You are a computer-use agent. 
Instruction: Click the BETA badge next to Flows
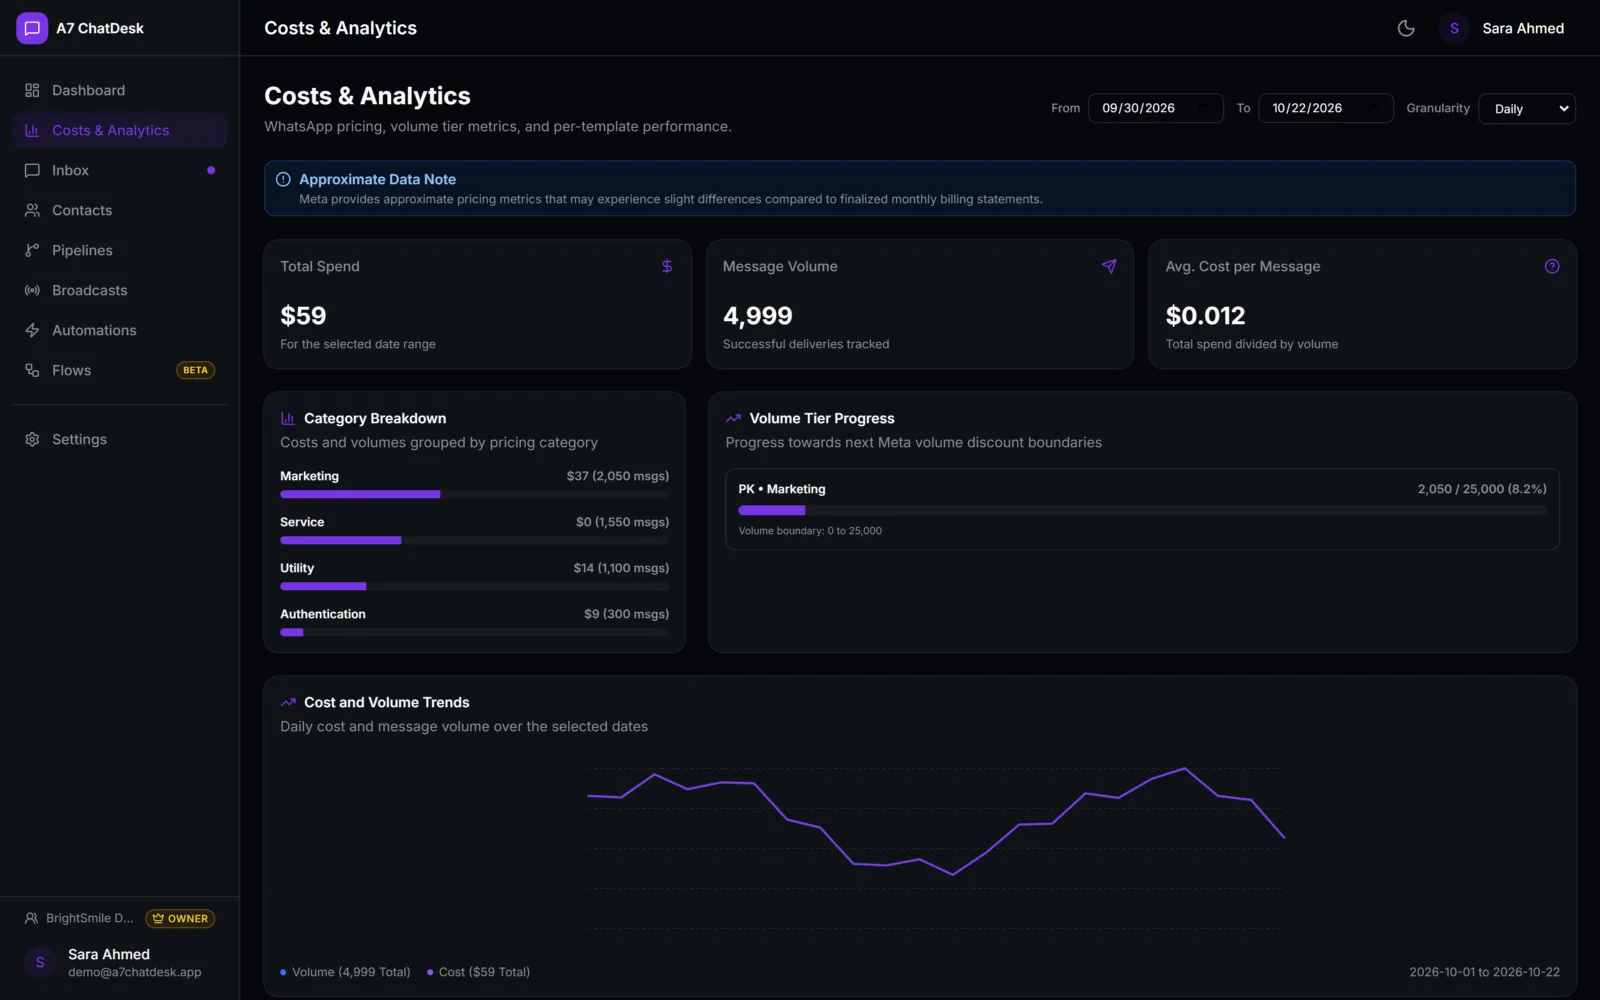pos(195,370)
